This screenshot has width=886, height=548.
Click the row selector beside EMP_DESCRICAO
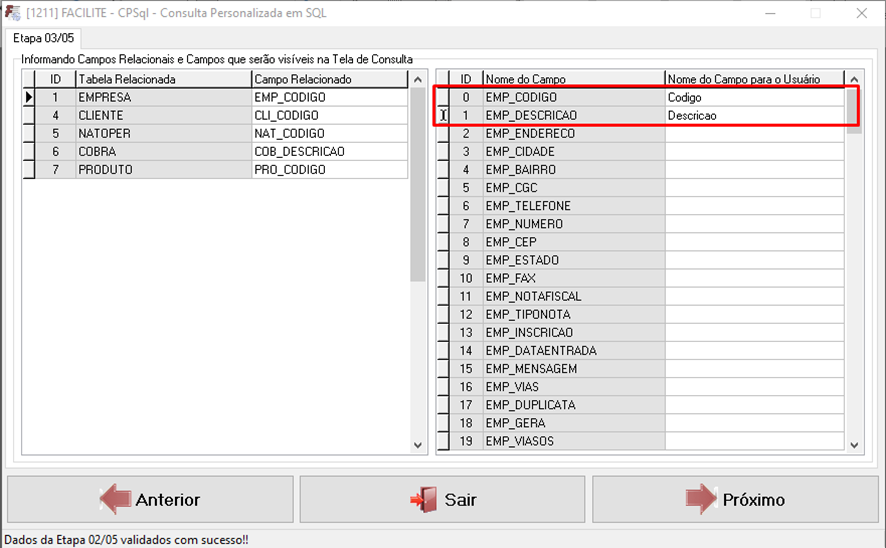[443, 116]
